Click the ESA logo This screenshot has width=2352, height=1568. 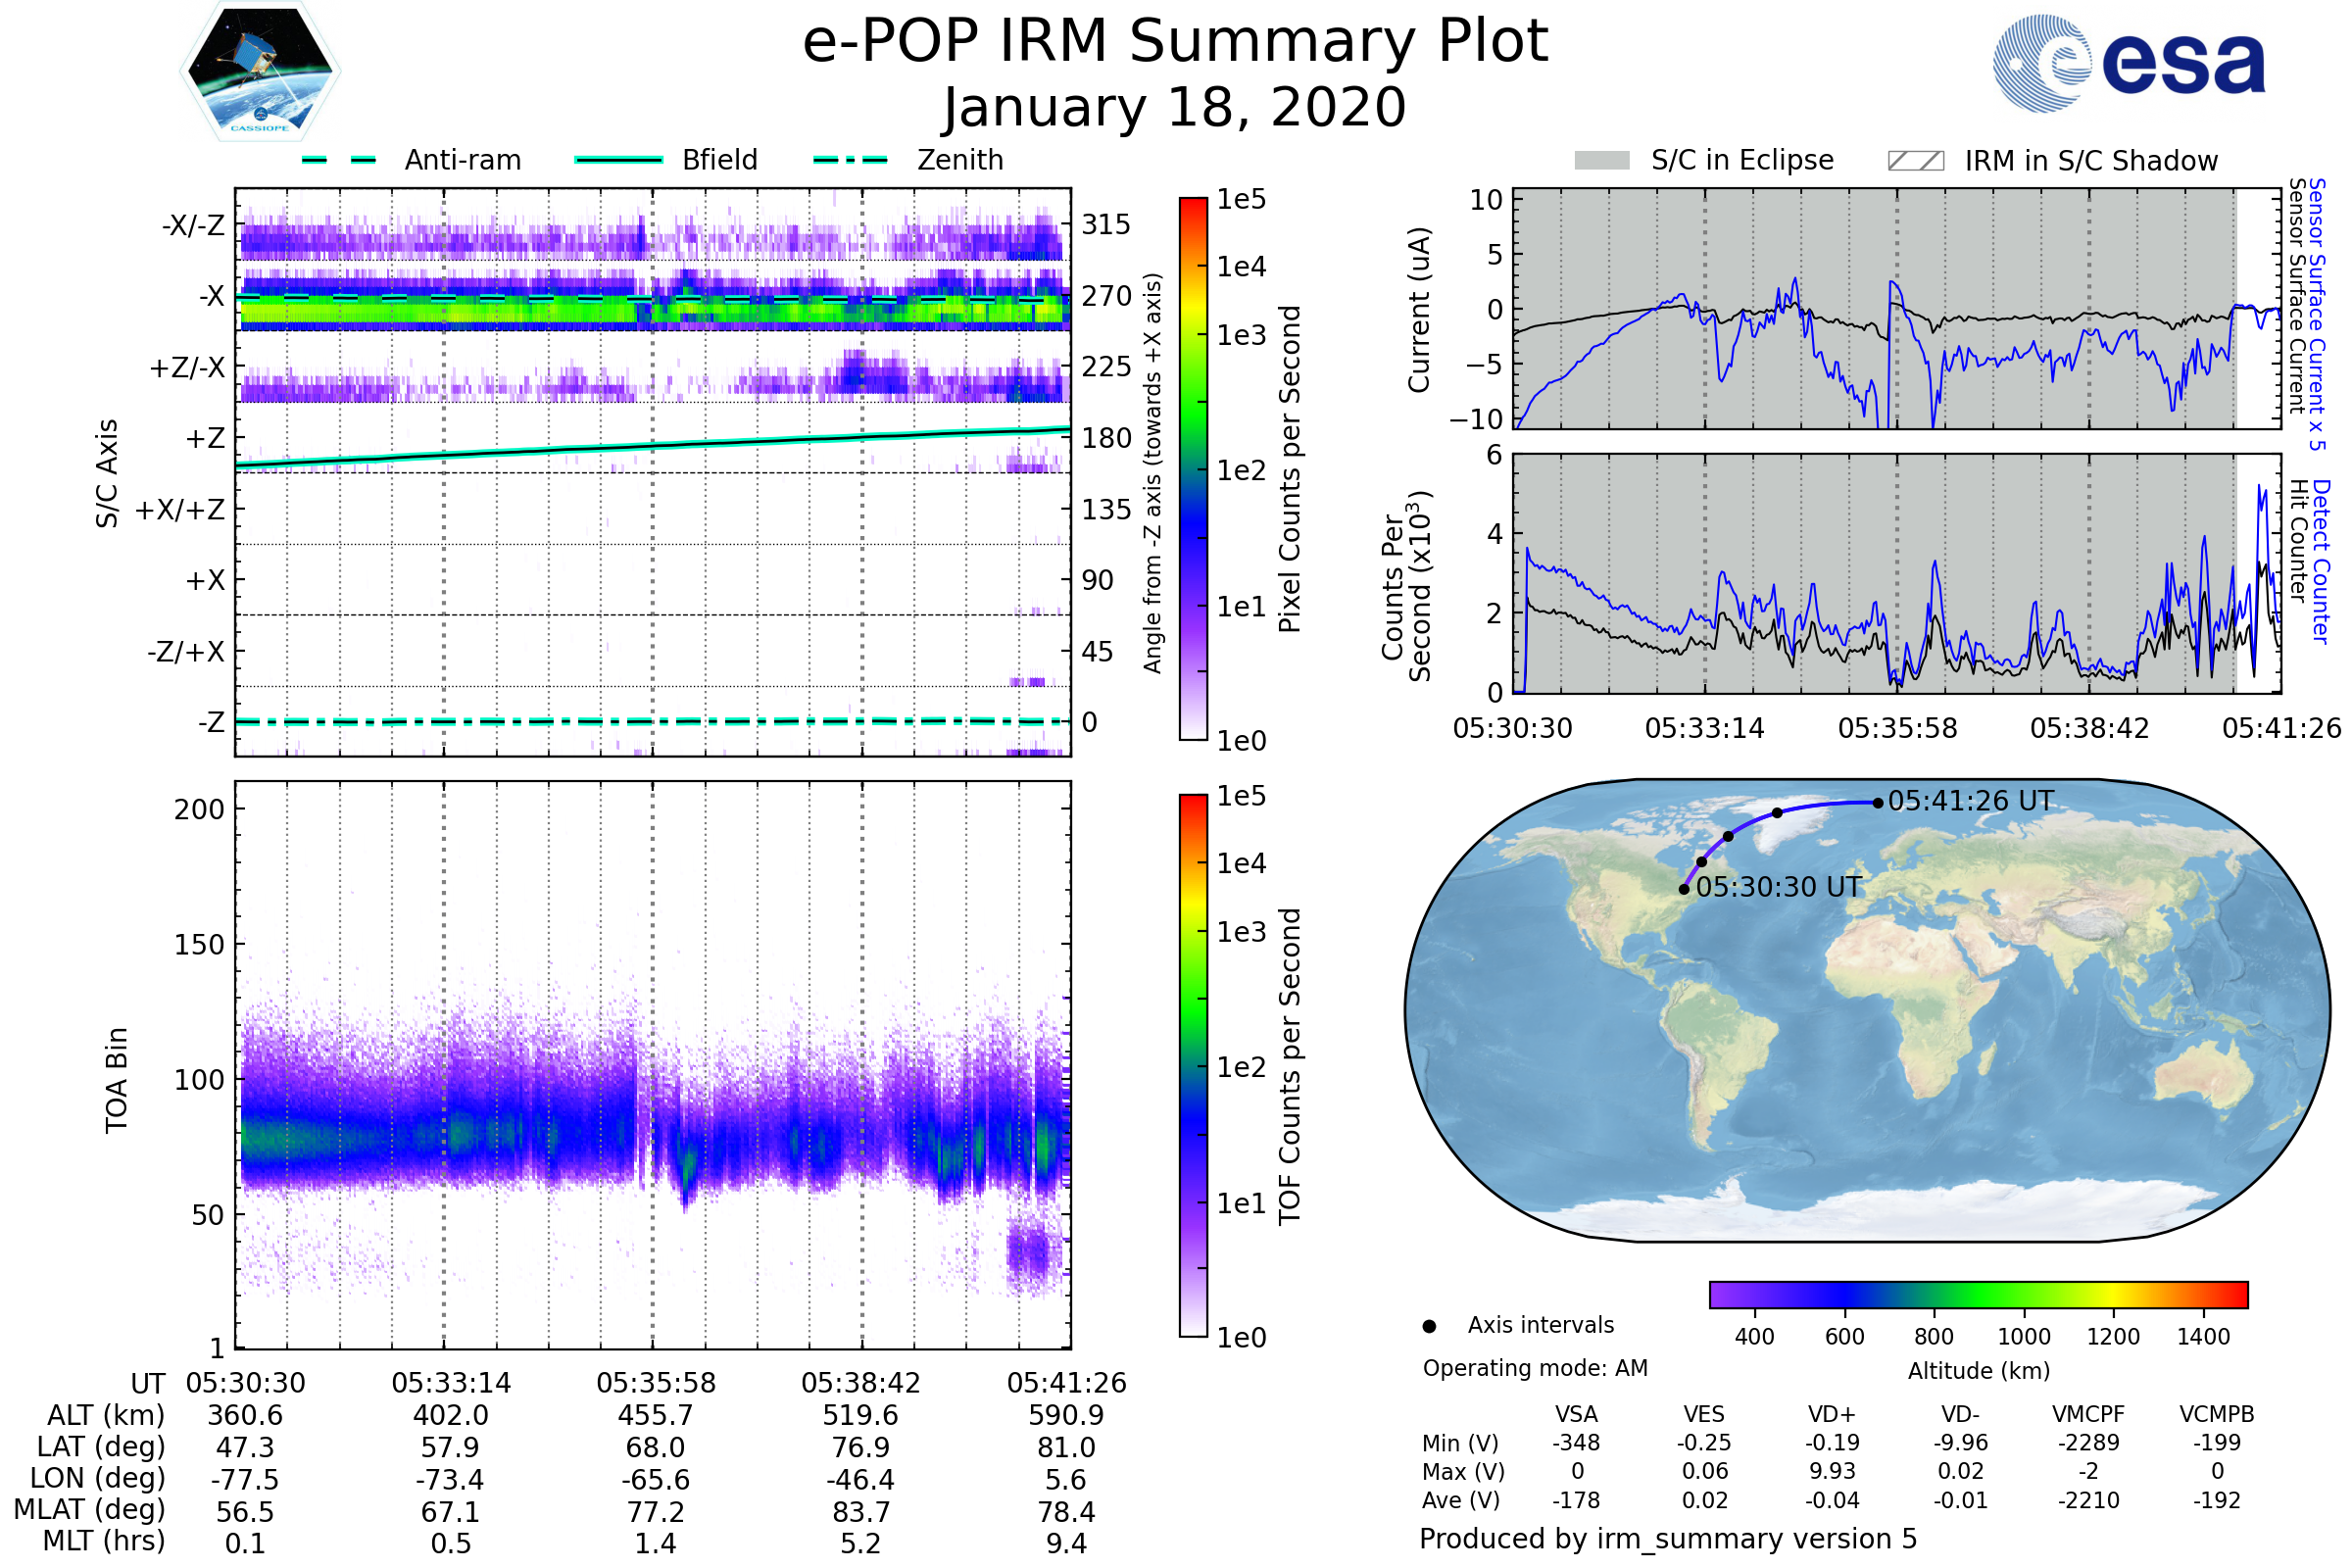(x=2130, y=64)
